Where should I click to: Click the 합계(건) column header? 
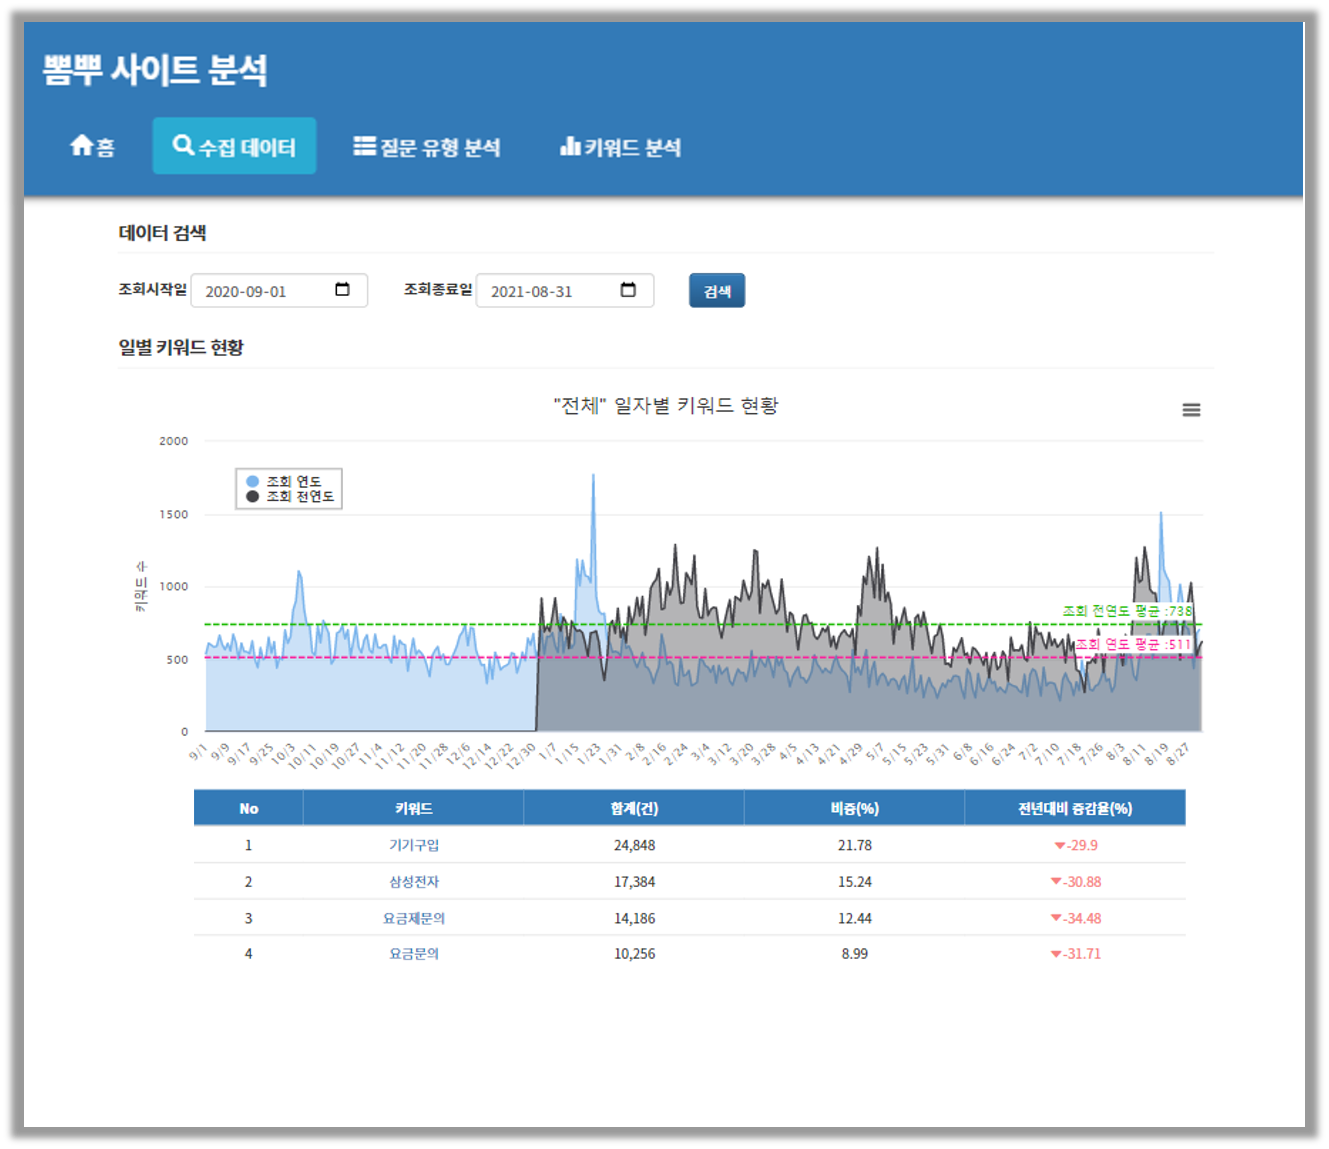click(x=634, y=808)
